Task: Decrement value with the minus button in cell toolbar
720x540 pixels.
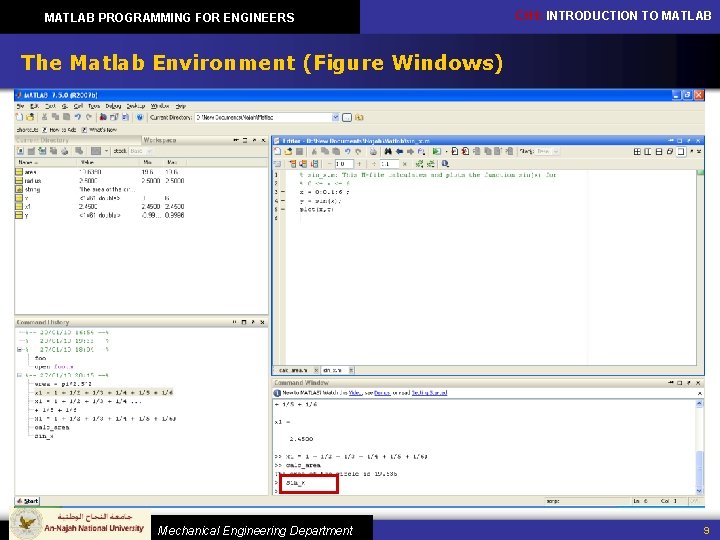Action: pyautogui.click(x=330, y=164)
